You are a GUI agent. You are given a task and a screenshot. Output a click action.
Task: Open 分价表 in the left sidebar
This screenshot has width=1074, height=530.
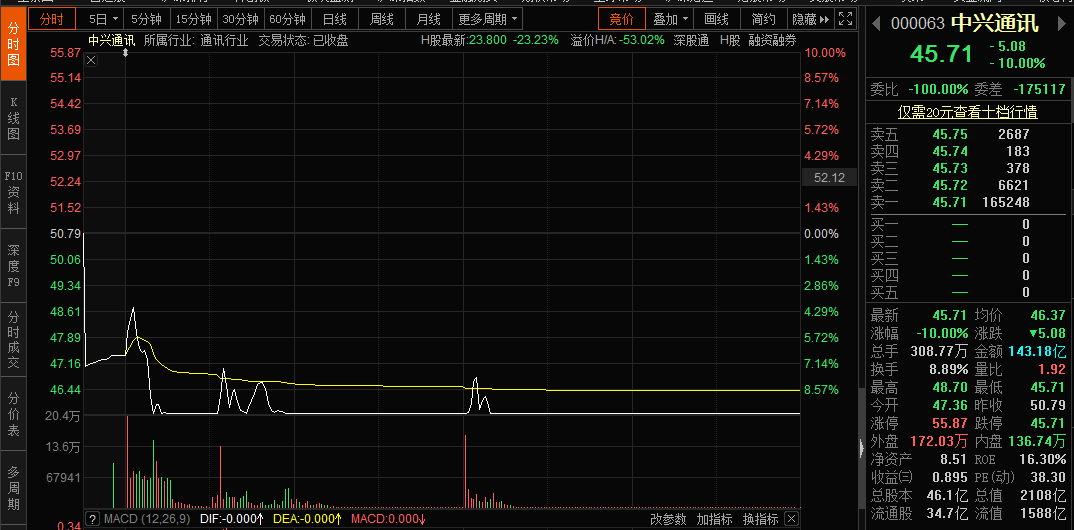tap(13, 414)
